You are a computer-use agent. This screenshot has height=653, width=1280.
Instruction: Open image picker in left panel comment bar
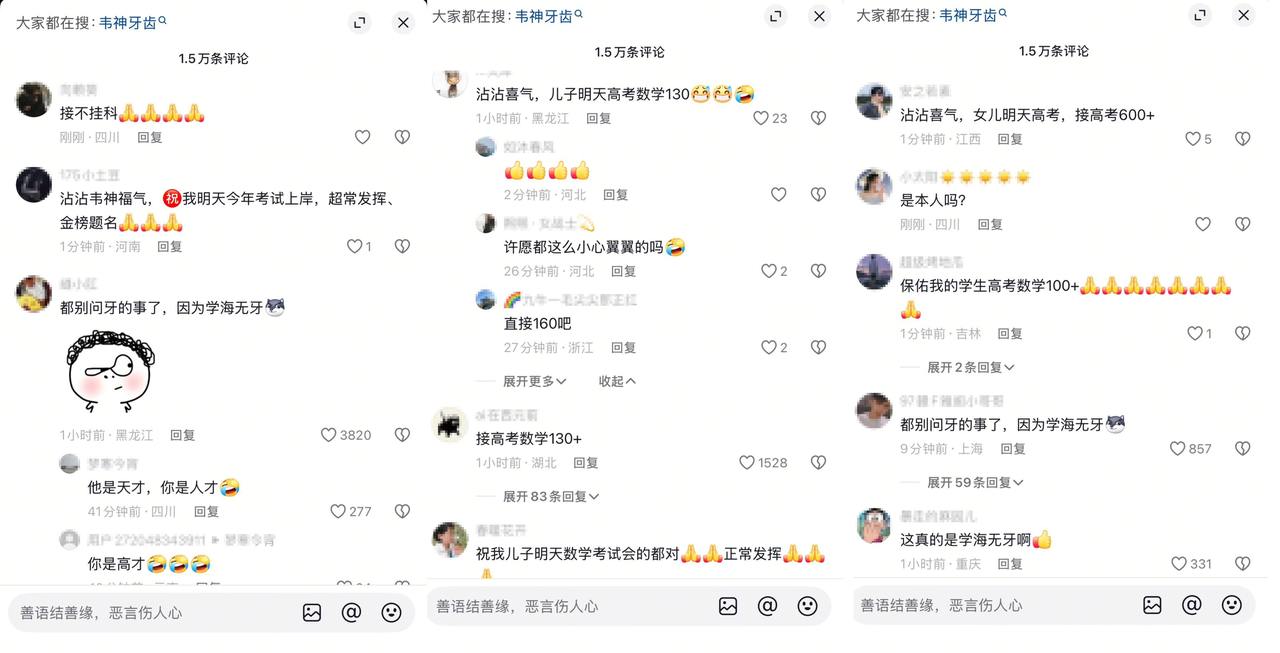pyautogui.click(x=312, y=613)
